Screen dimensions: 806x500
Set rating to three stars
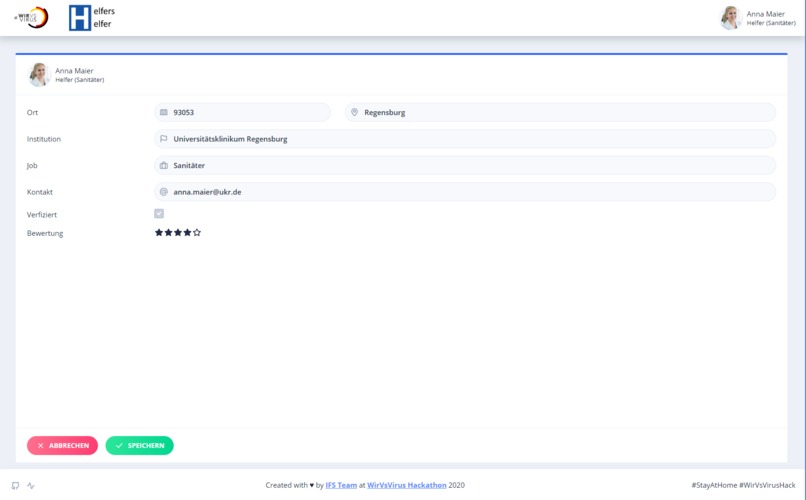point(178,233)
